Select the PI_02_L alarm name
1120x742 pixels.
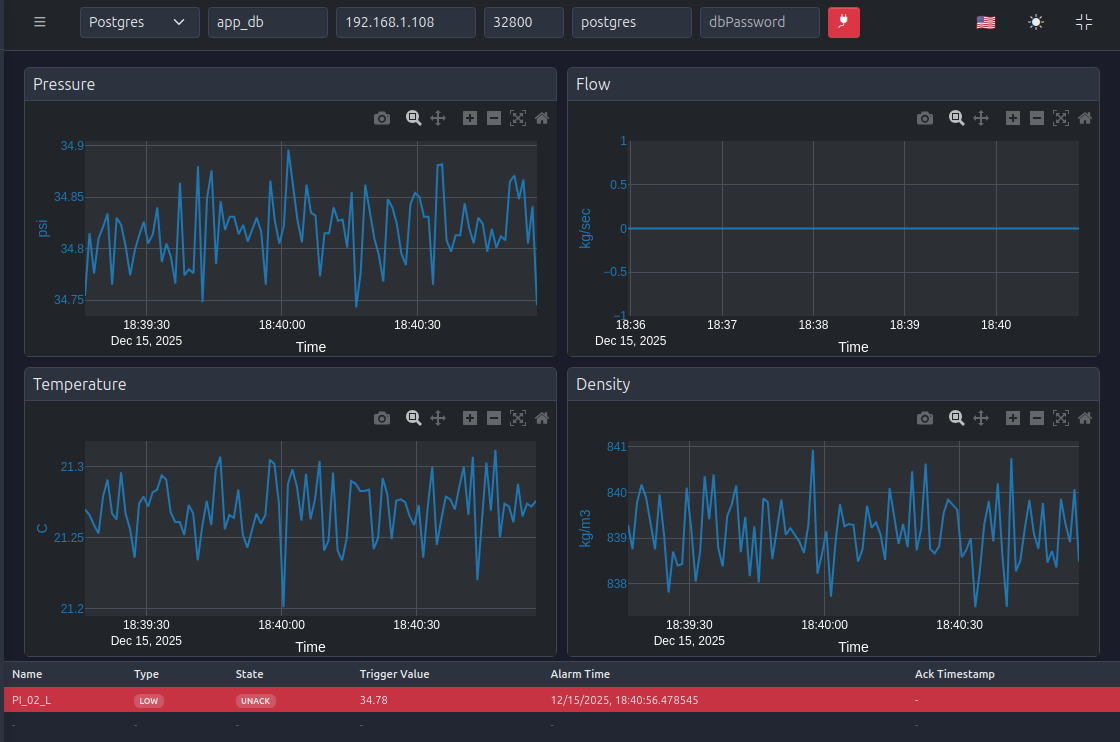pyautogui.click(x=31, y=701)
